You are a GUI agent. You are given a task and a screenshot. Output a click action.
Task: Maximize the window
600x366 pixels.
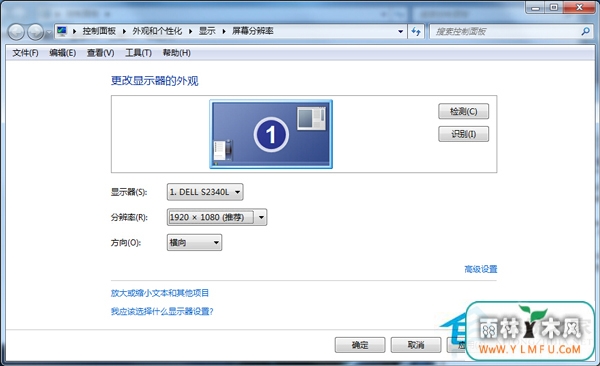coord(554,8)
